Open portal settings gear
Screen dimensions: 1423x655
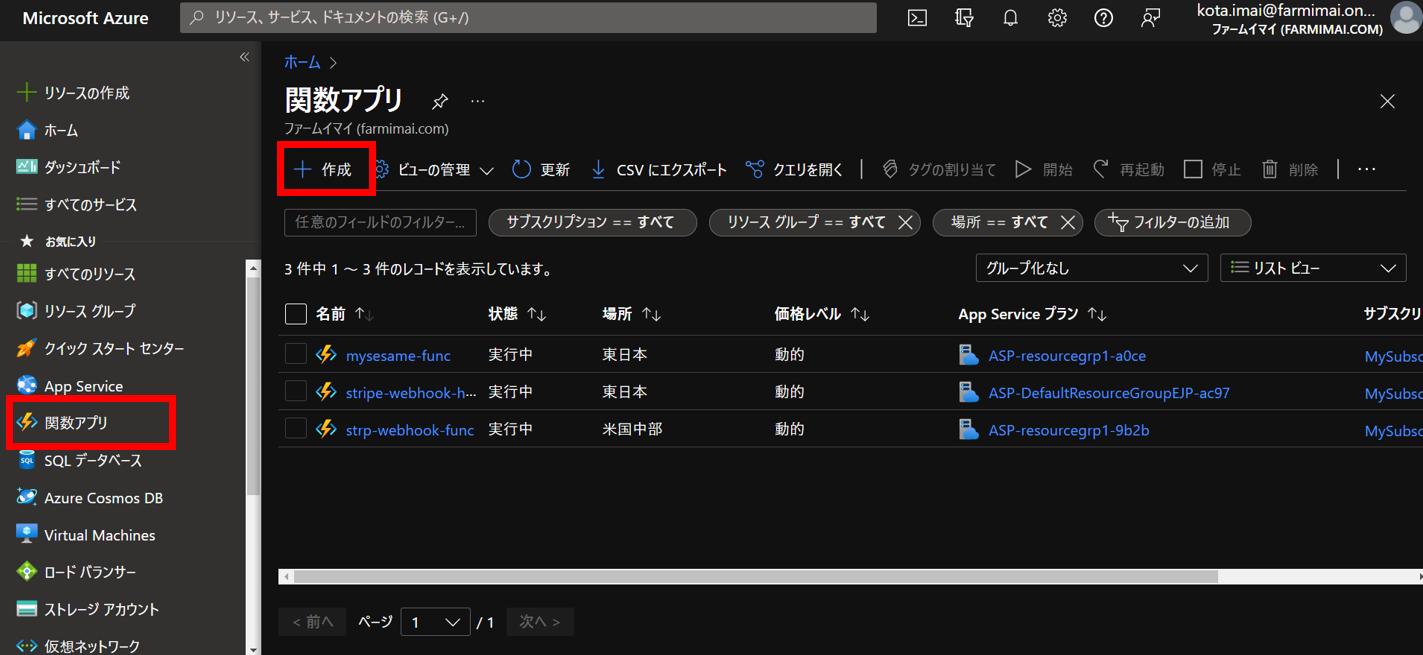[x=1057, y=18]
